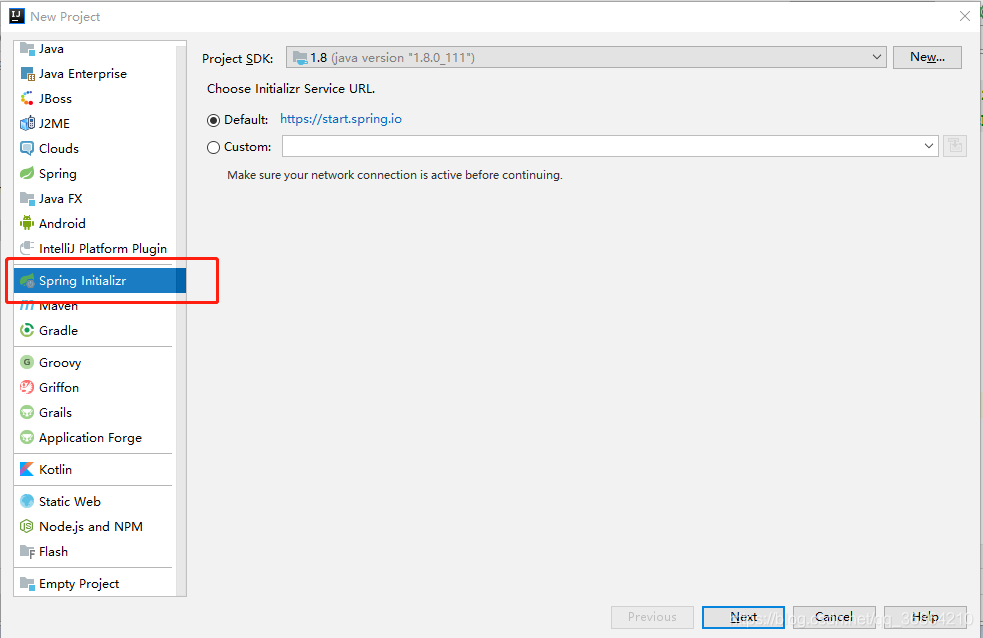Select the Spring Initializr entry

[100, 281]
